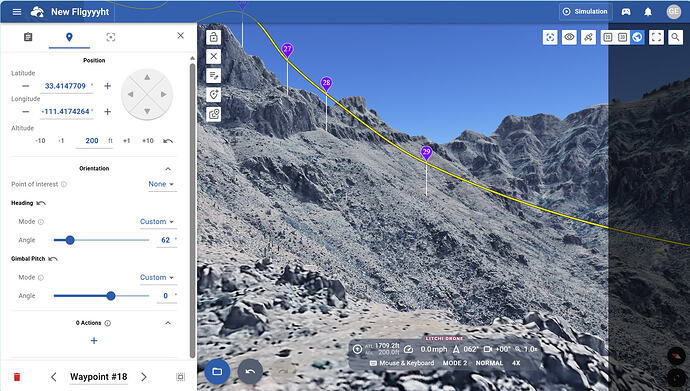Nudge waypoint north with the up arrow

(x=147, y=77)
